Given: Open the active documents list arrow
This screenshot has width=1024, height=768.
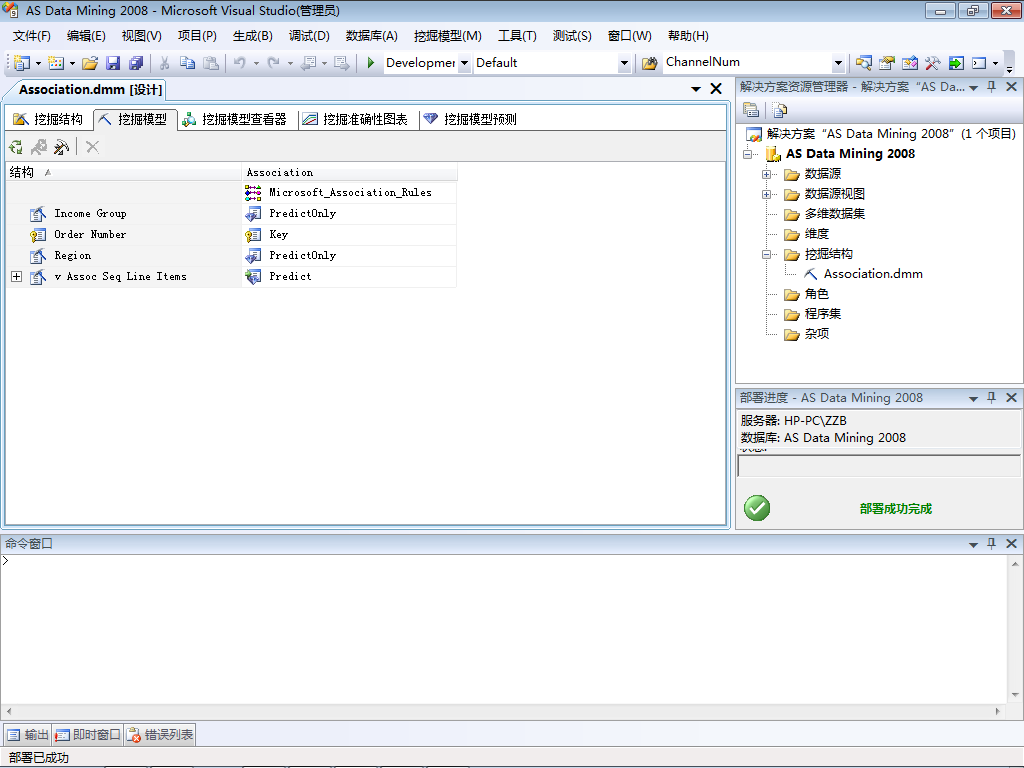Looking at the screenshot, I should pyautogui.click(x=696, y=89).
